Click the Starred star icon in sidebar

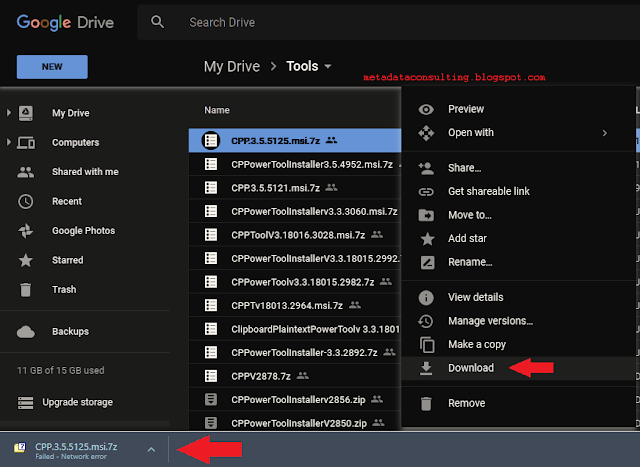[26, 260]
